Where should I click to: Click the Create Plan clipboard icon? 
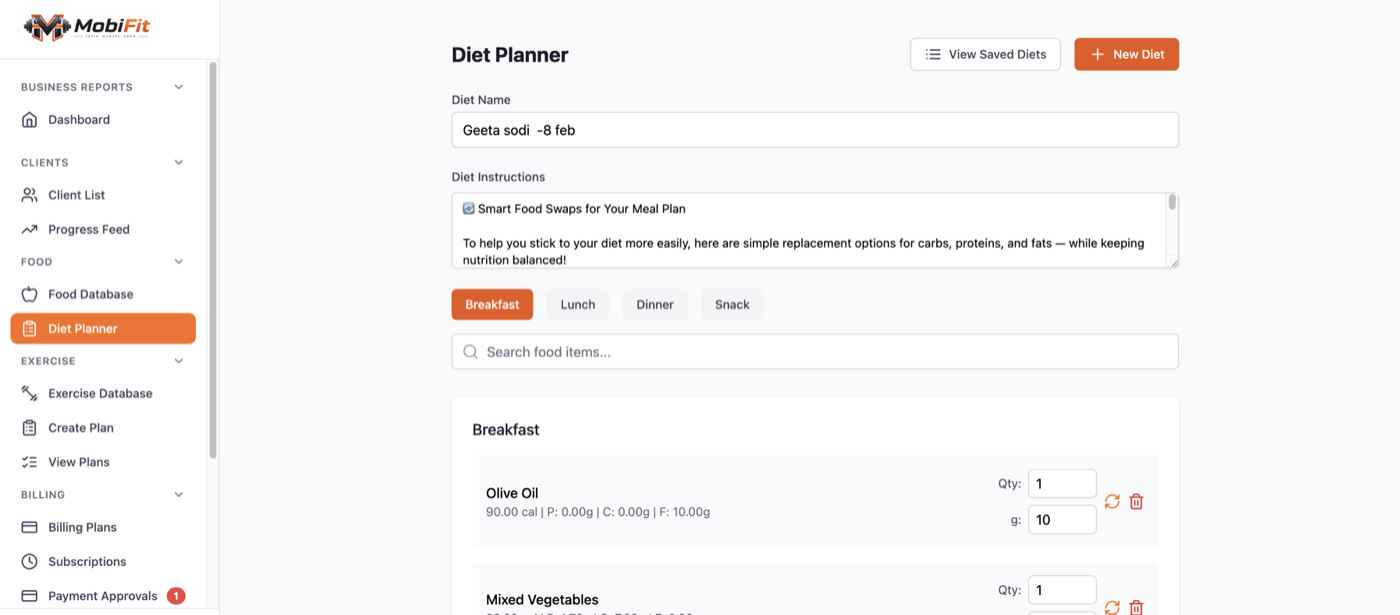(30, 427)
